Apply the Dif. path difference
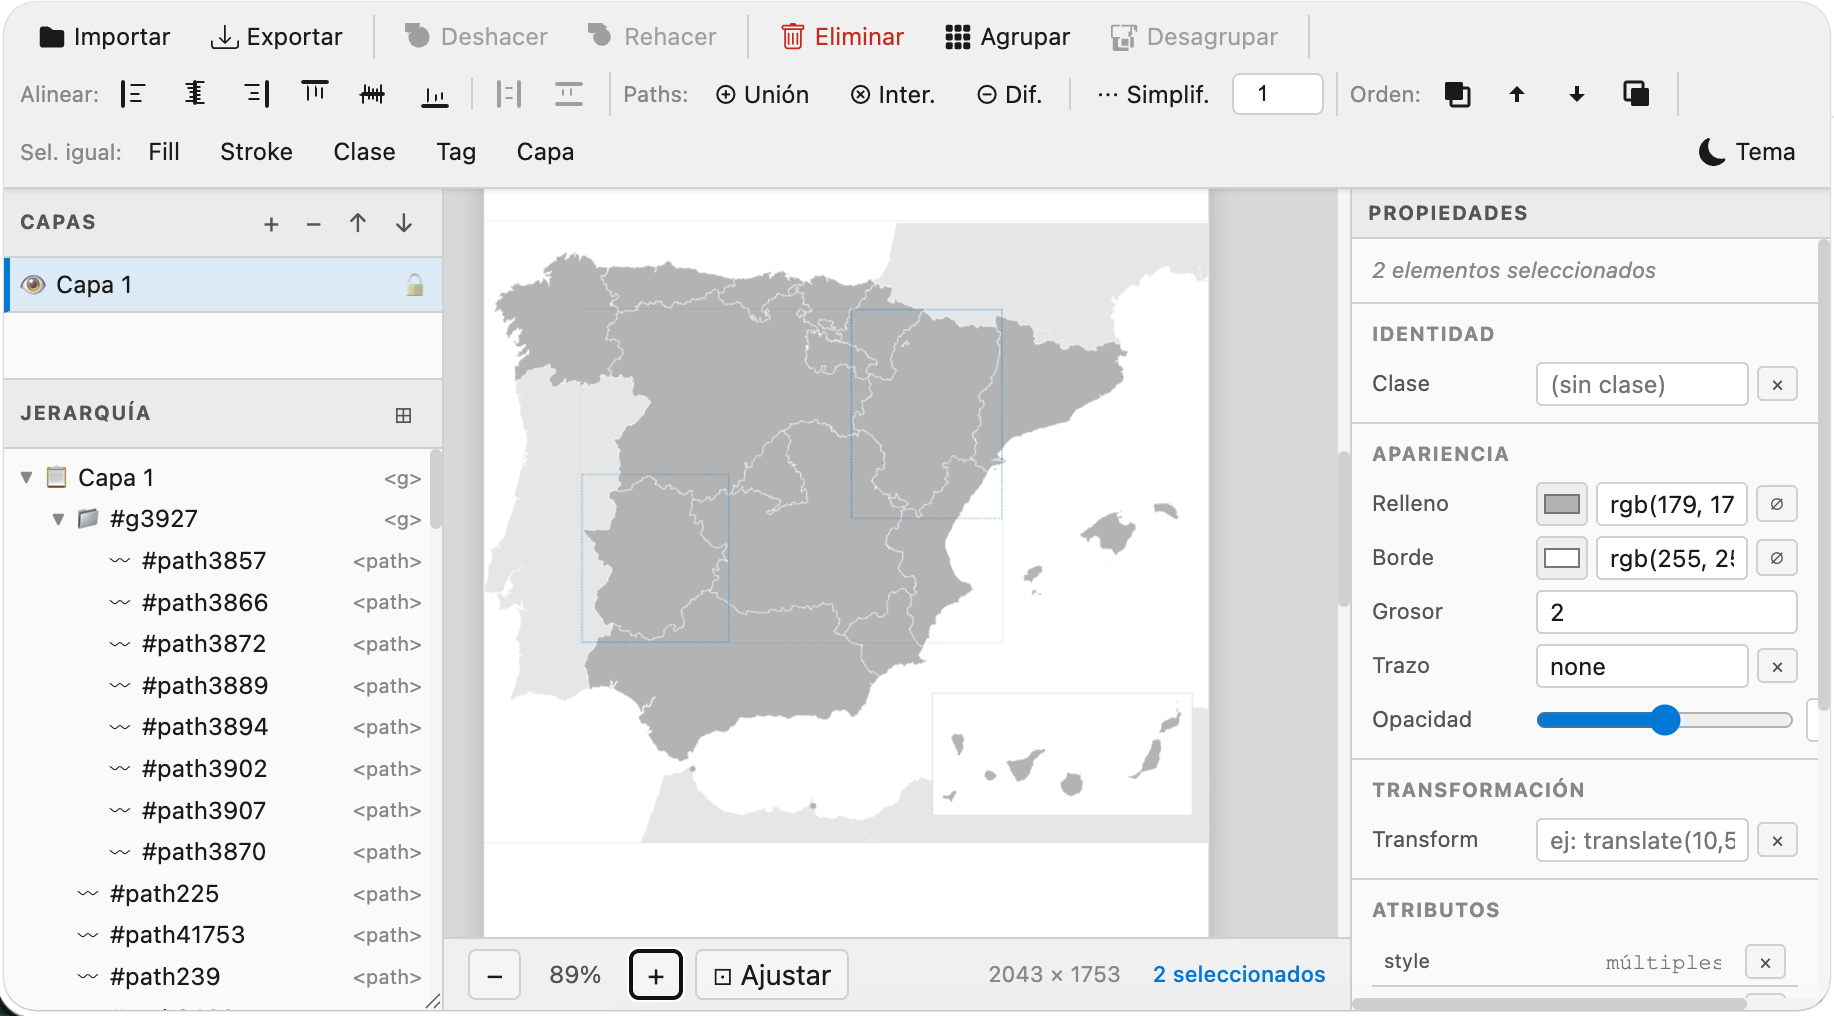This screenshot has height=1016, width=1834. point(1009,94)
